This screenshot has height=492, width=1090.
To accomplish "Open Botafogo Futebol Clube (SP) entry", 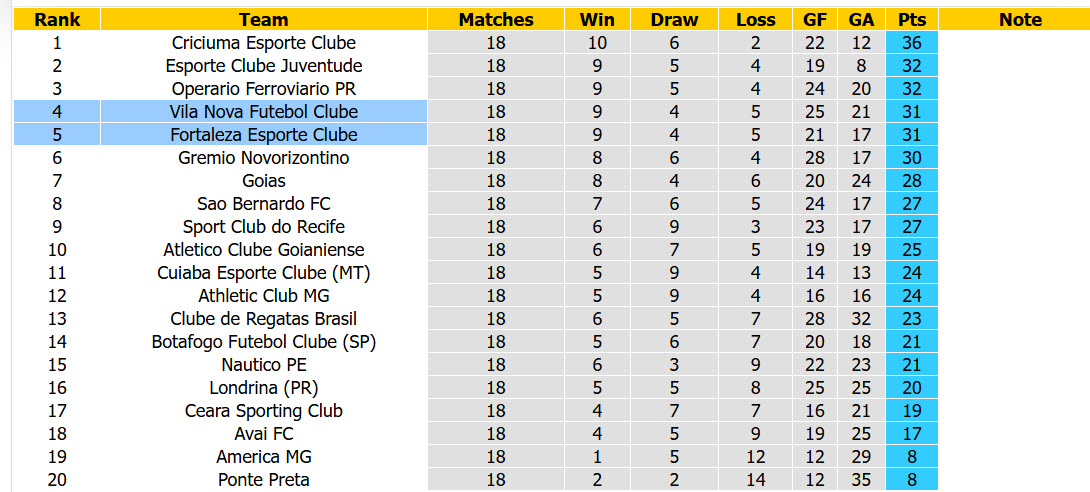I will point(264,341).
